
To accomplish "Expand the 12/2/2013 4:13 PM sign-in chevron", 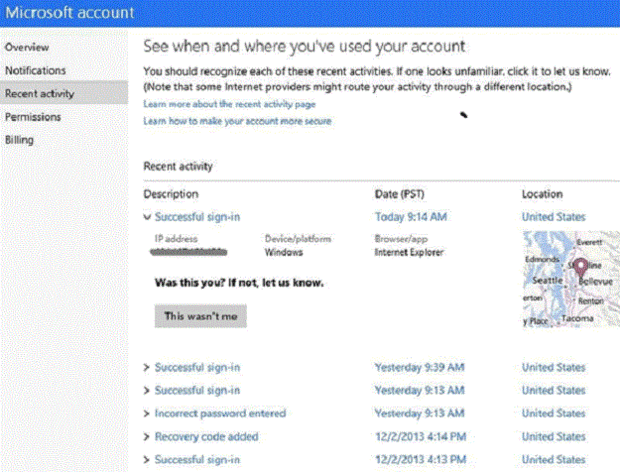I will [x=147, y=460].
